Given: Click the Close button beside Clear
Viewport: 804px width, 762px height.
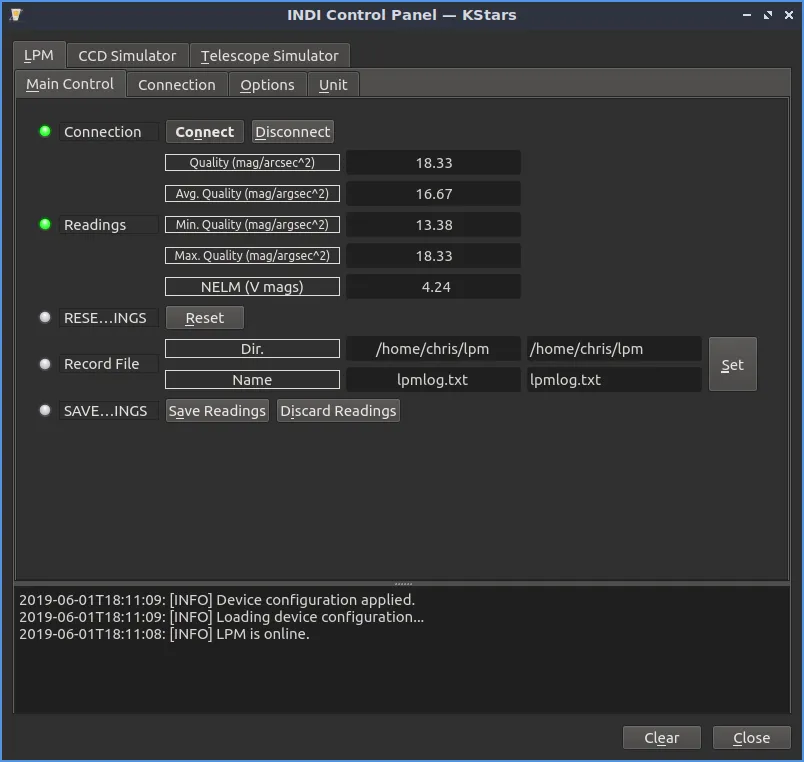Looking at the screenshot, I should tap(751, 737).
